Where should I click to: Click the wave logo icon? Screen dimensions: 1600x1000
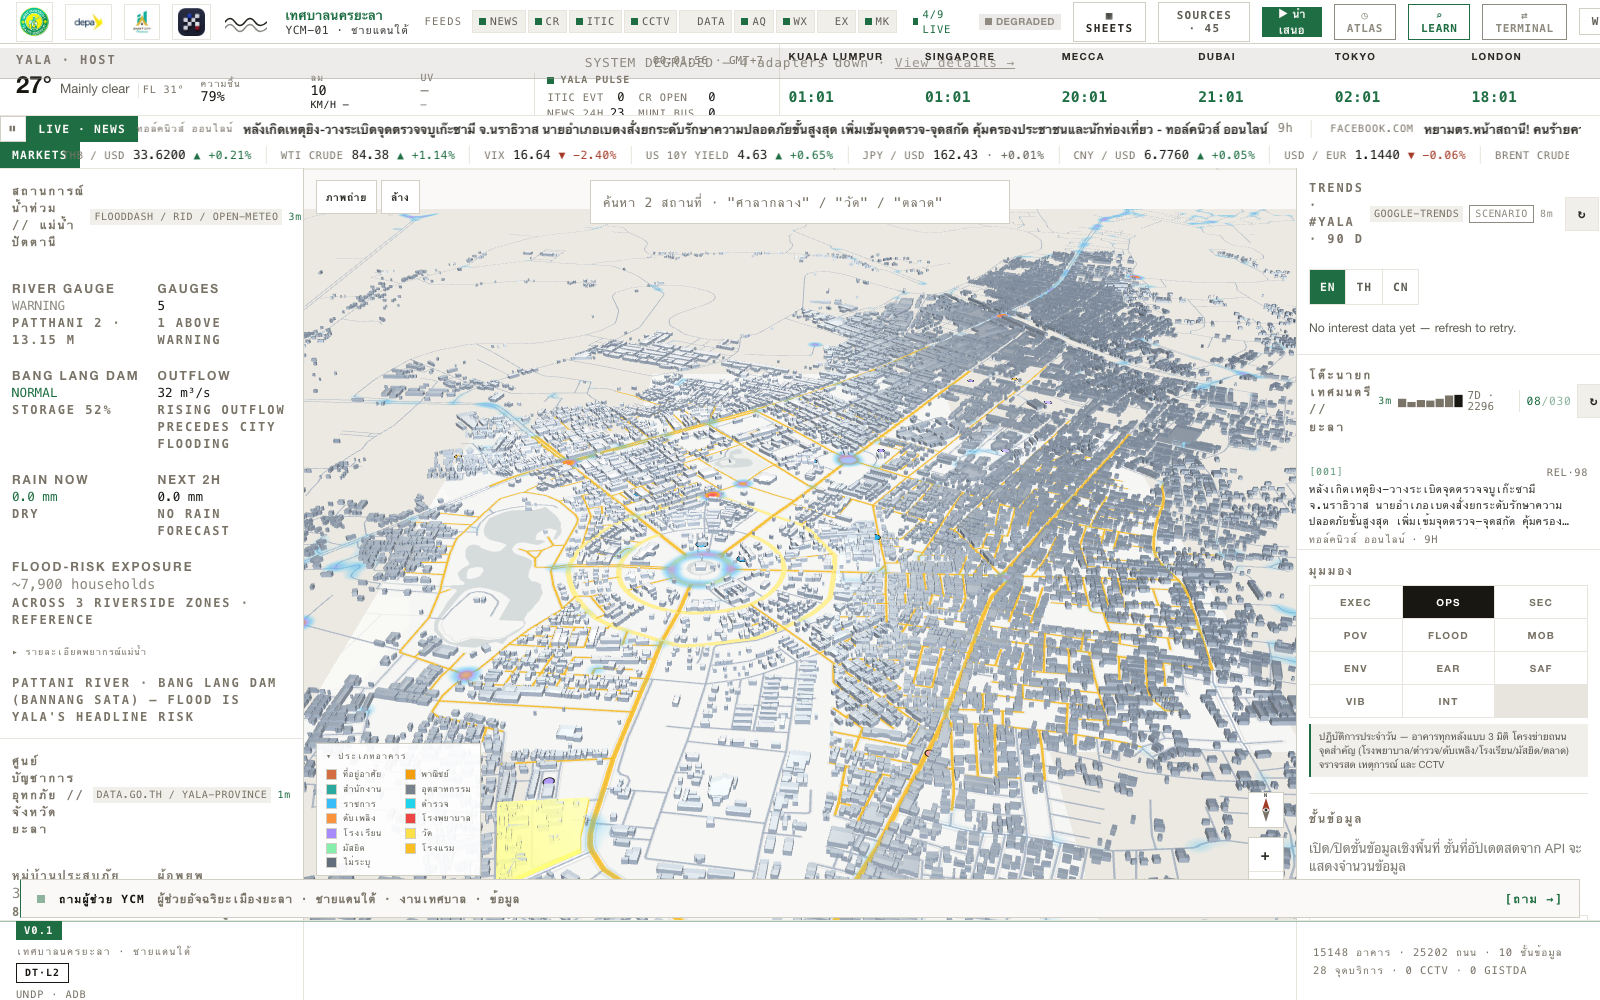[245, 22]
